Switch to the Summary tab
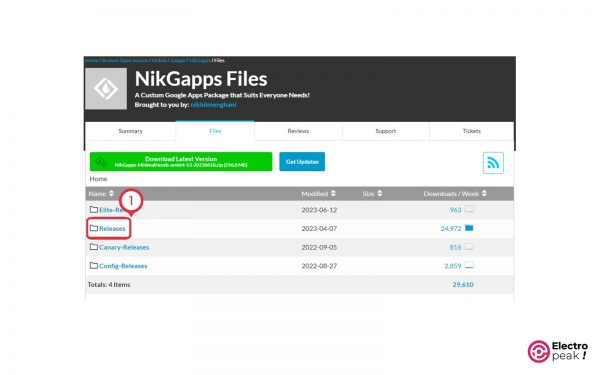This screenshot has width=600, height=375. 130,131
